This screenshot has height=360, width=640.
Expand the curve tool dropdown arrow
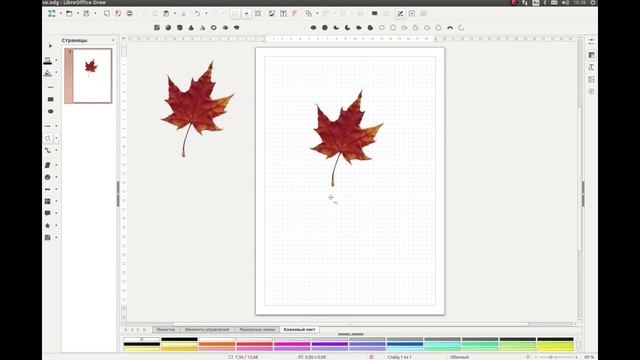point(56,138)
